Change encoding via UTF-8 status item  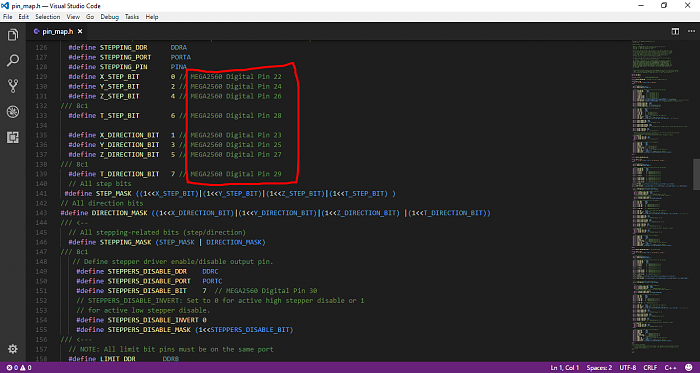628,368
